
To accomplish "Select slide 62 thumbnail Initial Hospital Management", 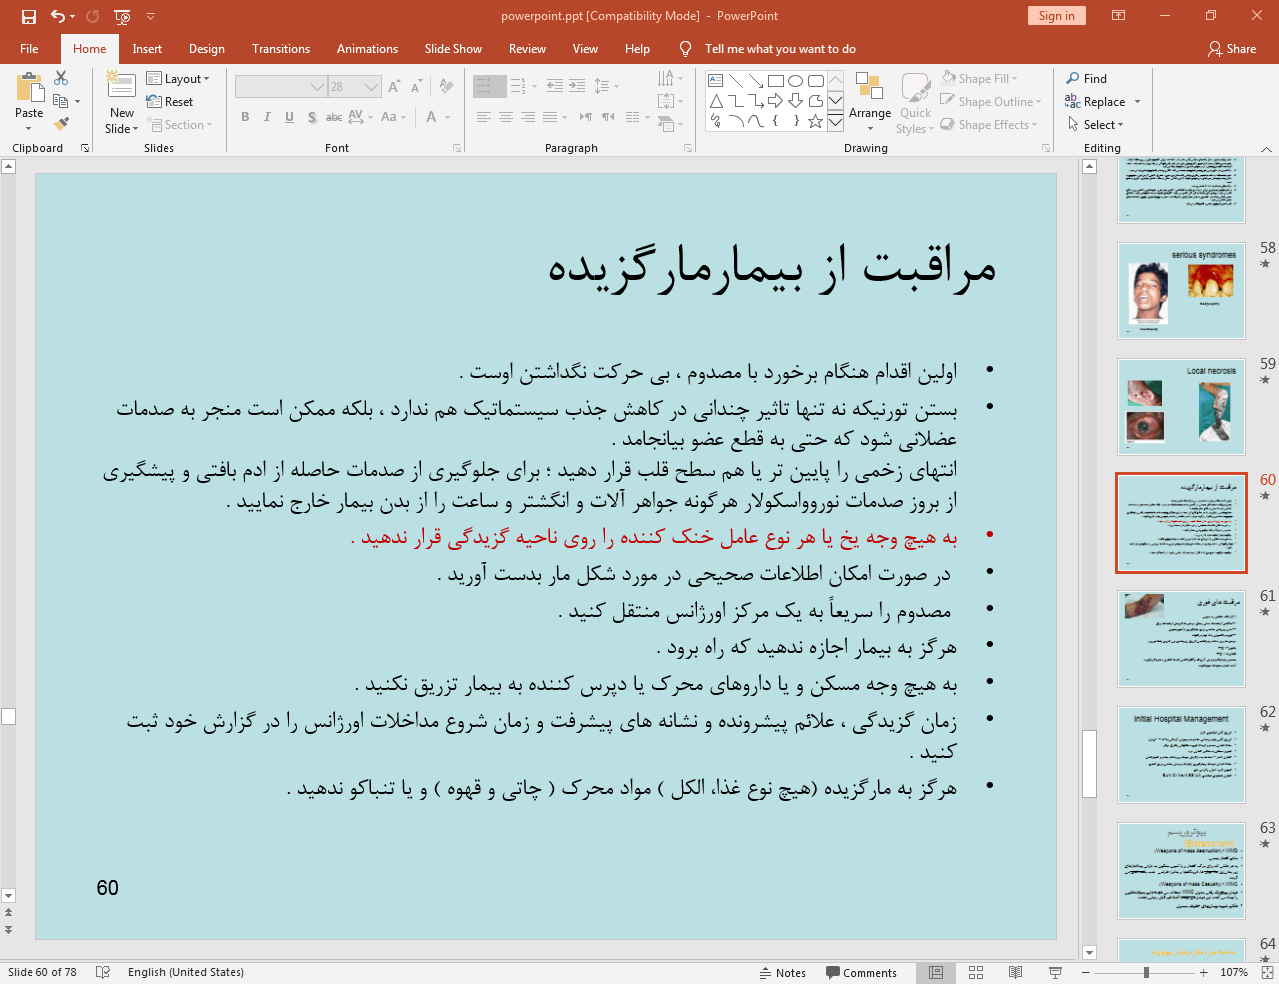I will point(1181,755).
